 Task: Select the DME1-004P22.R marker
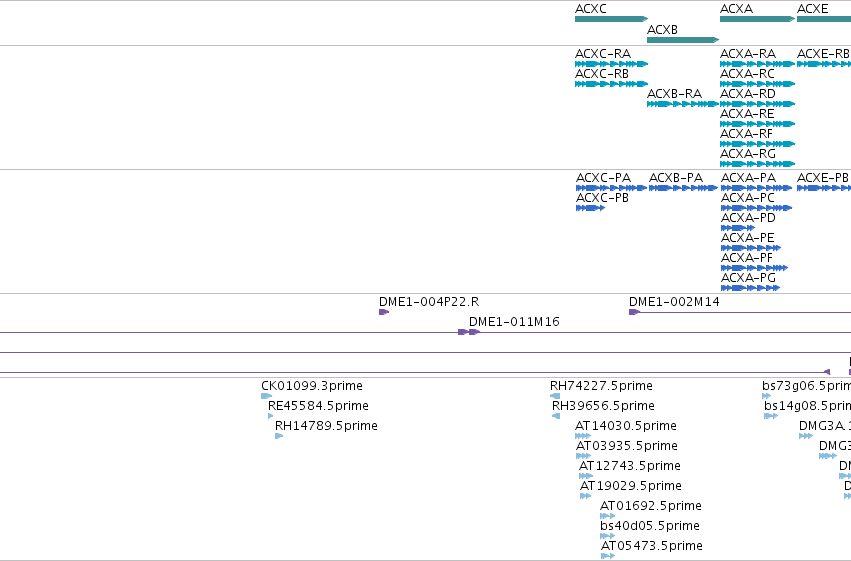384,312
